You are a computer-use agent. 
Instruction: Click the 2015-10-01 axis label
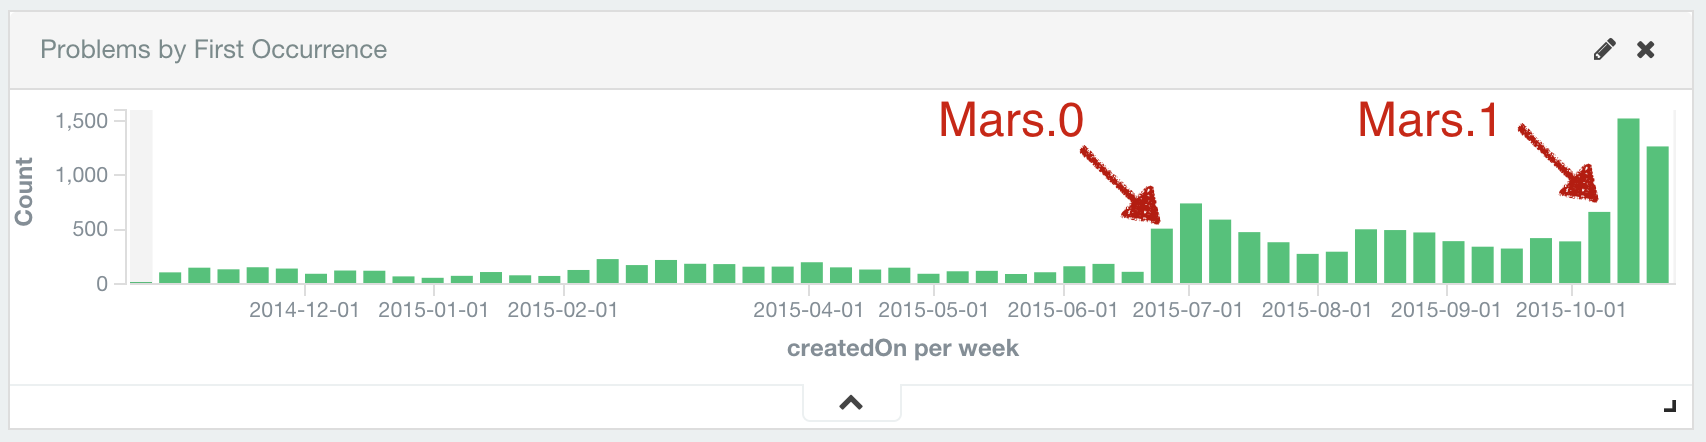tap(1571, 310)
